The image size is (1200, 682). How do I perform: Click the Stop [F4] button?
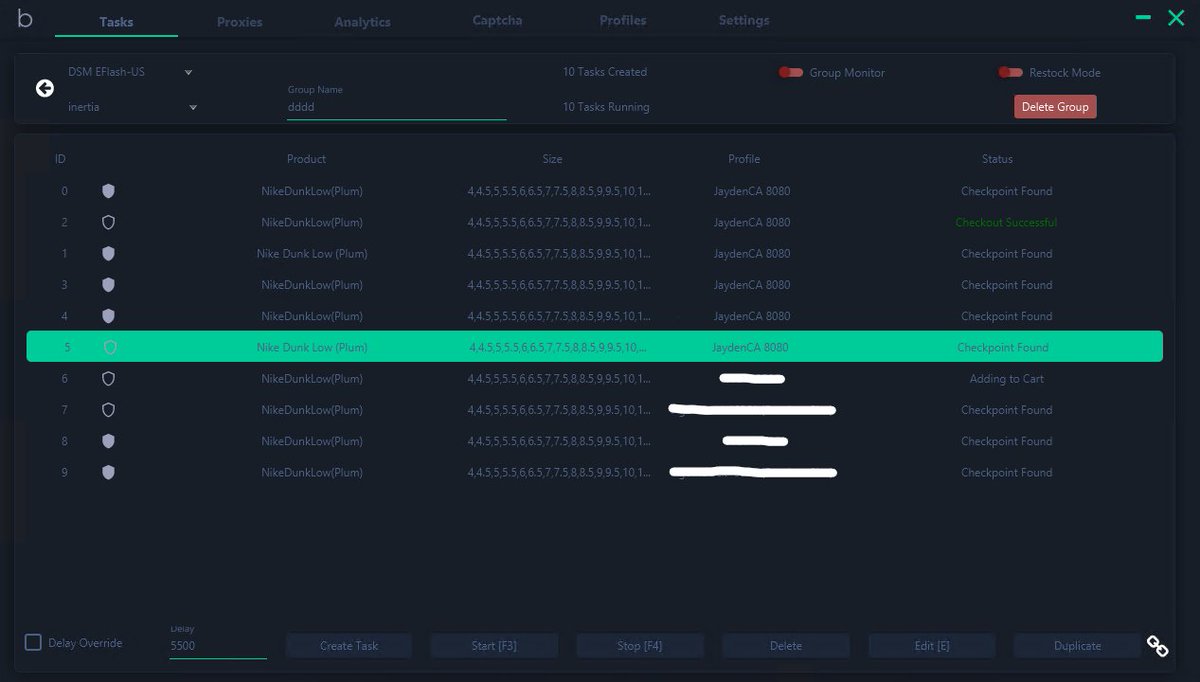pos(640,646)
